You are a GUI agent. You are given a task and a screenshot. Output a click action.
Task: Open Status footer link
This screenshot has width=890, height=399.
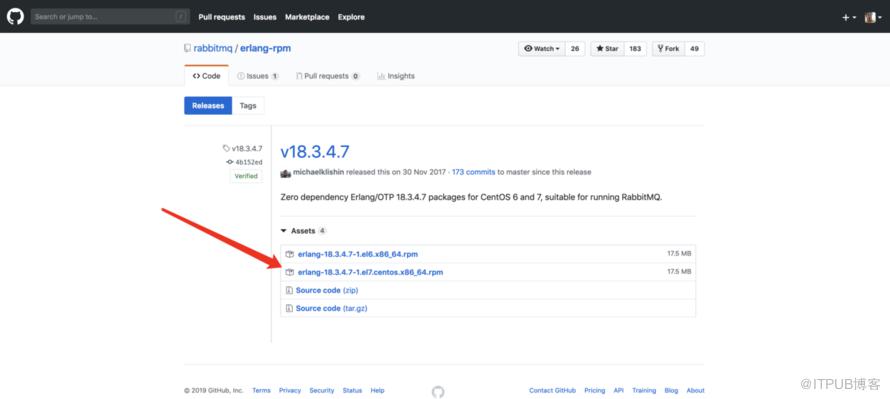coord(352,390)
